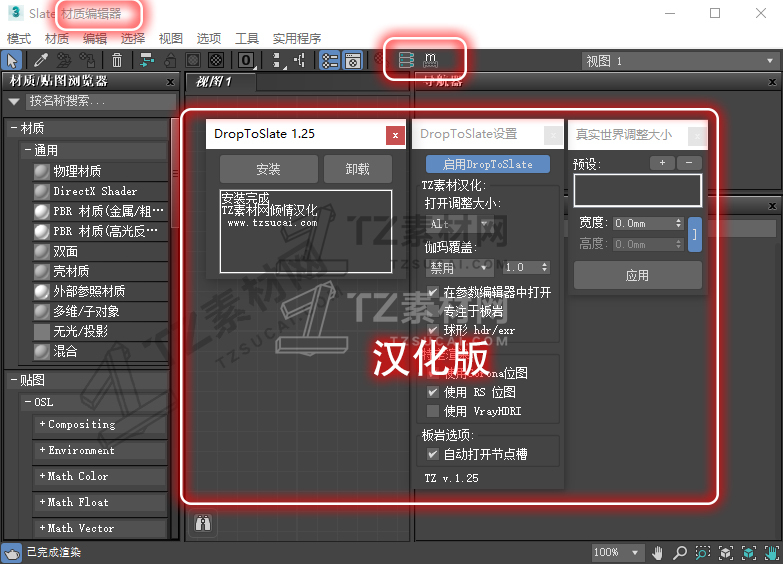Collapse the 材质 group
This screenshot has height=564, width=783.
[14, 128]
